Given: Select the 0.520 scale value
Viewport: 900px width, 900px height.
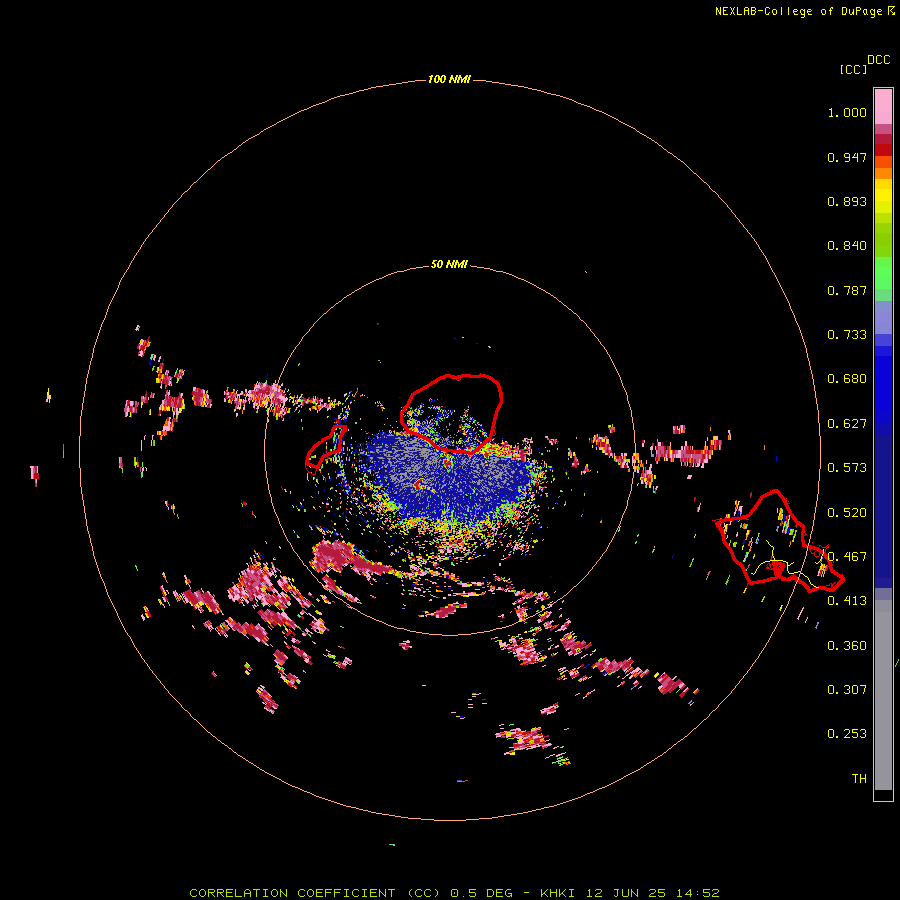Looking at the screenshot, I should tap(847, 513).
